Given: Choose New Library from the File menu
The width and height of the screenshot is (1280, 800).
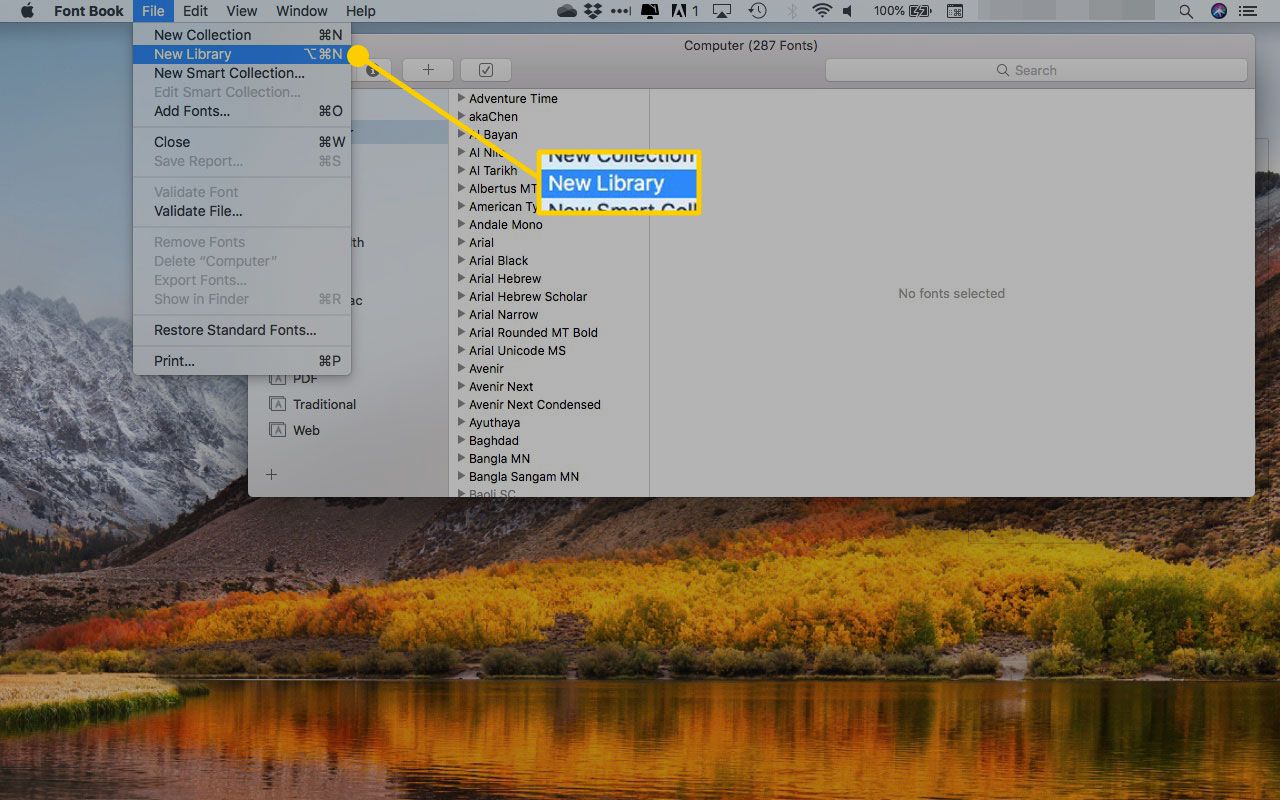Looking at the screenshot, I should 242,54.
